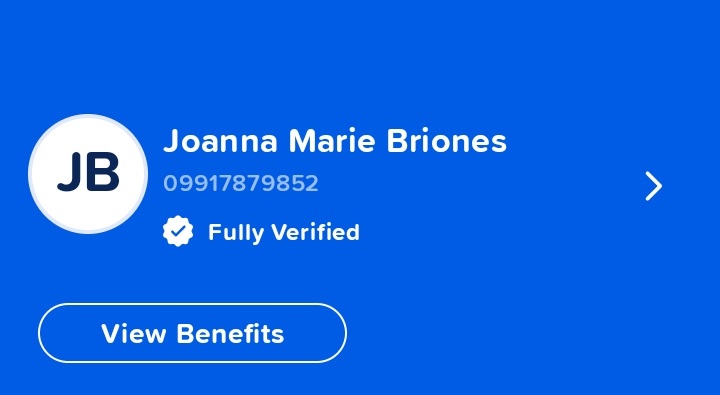The width and height of the screenshot is (720, 395).
Task: Click the scalloped verification seal icon
Action: click(x=178, y=231)
